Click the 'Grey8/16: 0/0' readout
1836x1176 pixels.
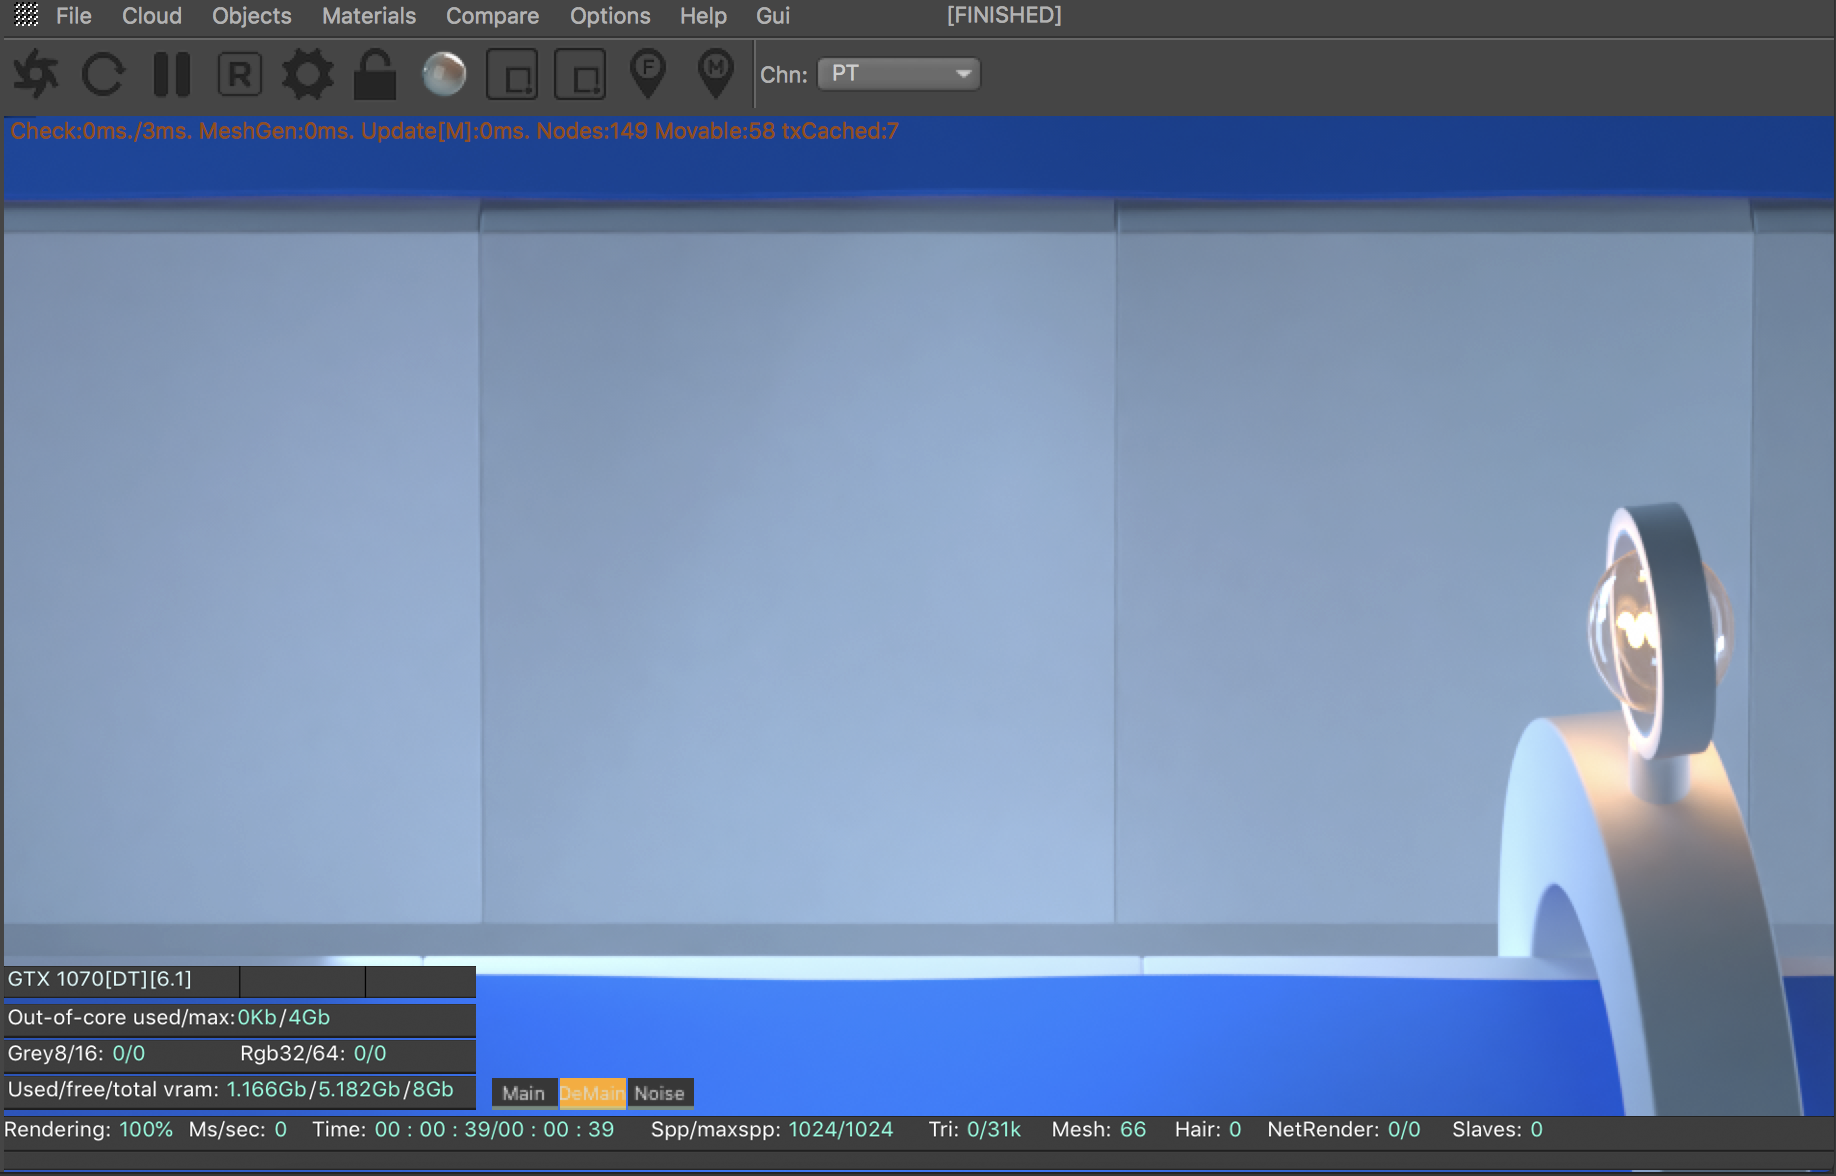[x=76, y=1053]
